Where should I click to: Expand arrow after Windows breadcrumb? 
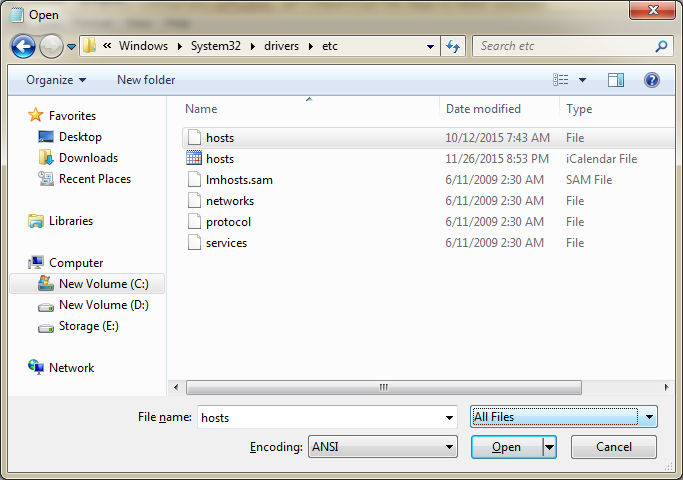[179, 46]
